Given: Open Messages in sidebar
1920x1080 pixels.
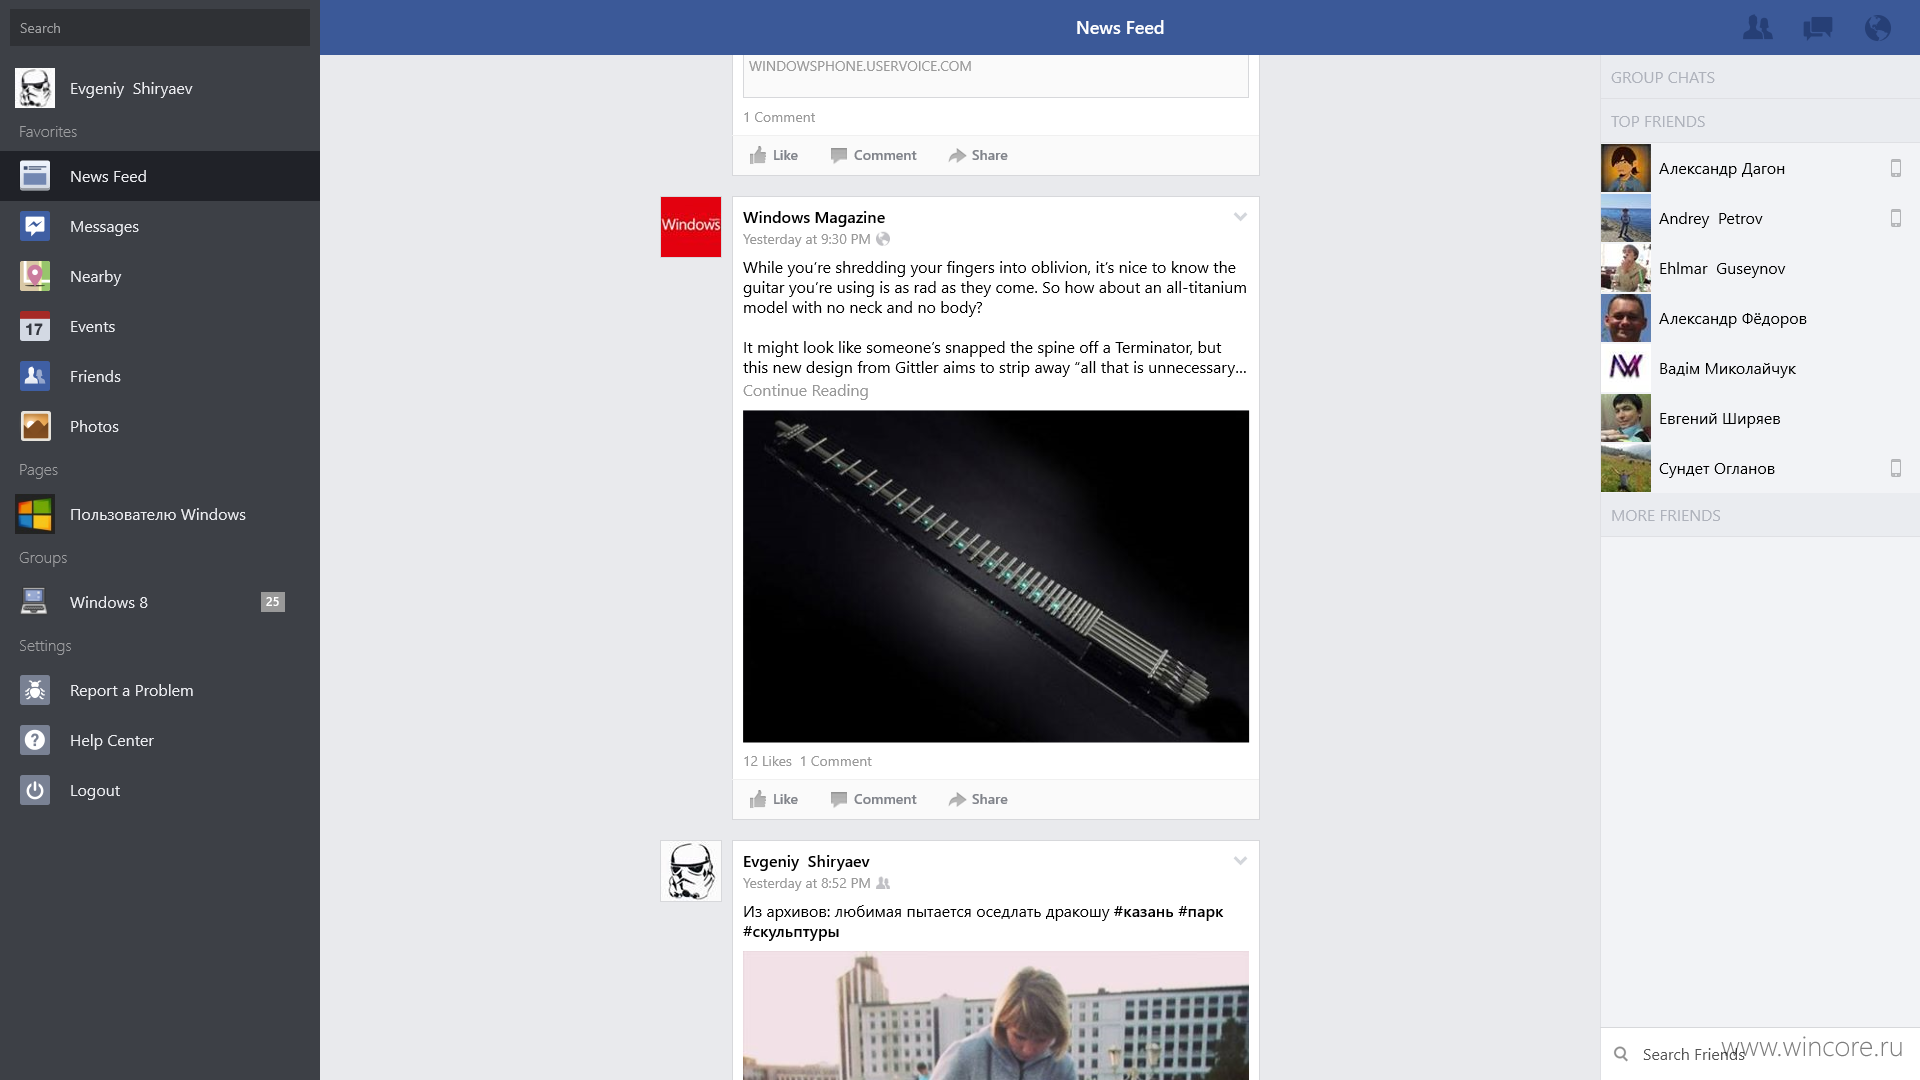Looking at the screenshot, I should 160,226.
